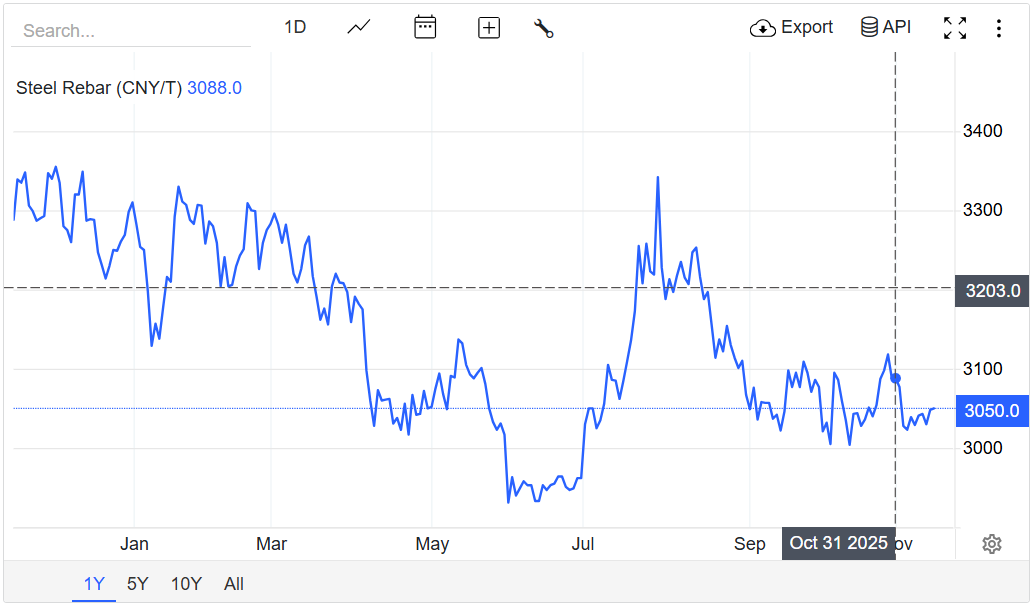
Task: Select the All time range tab
Action: click(x=234, y=584)
